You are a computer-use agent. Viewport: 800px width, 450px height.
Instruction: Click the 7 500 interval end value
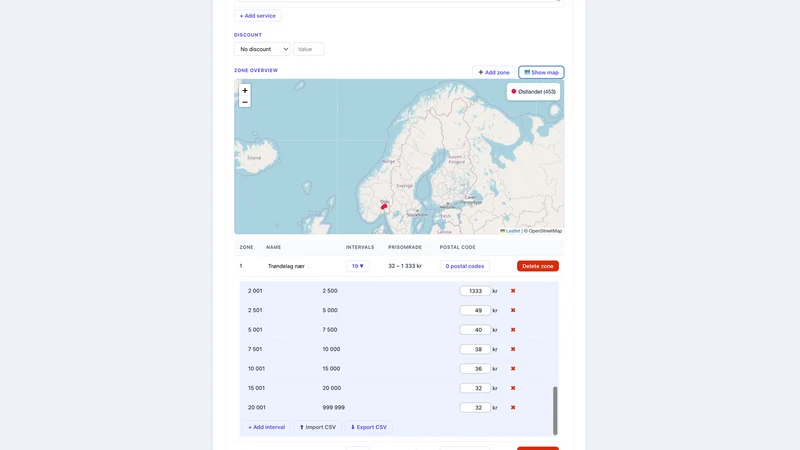click(x=330, y=330)
